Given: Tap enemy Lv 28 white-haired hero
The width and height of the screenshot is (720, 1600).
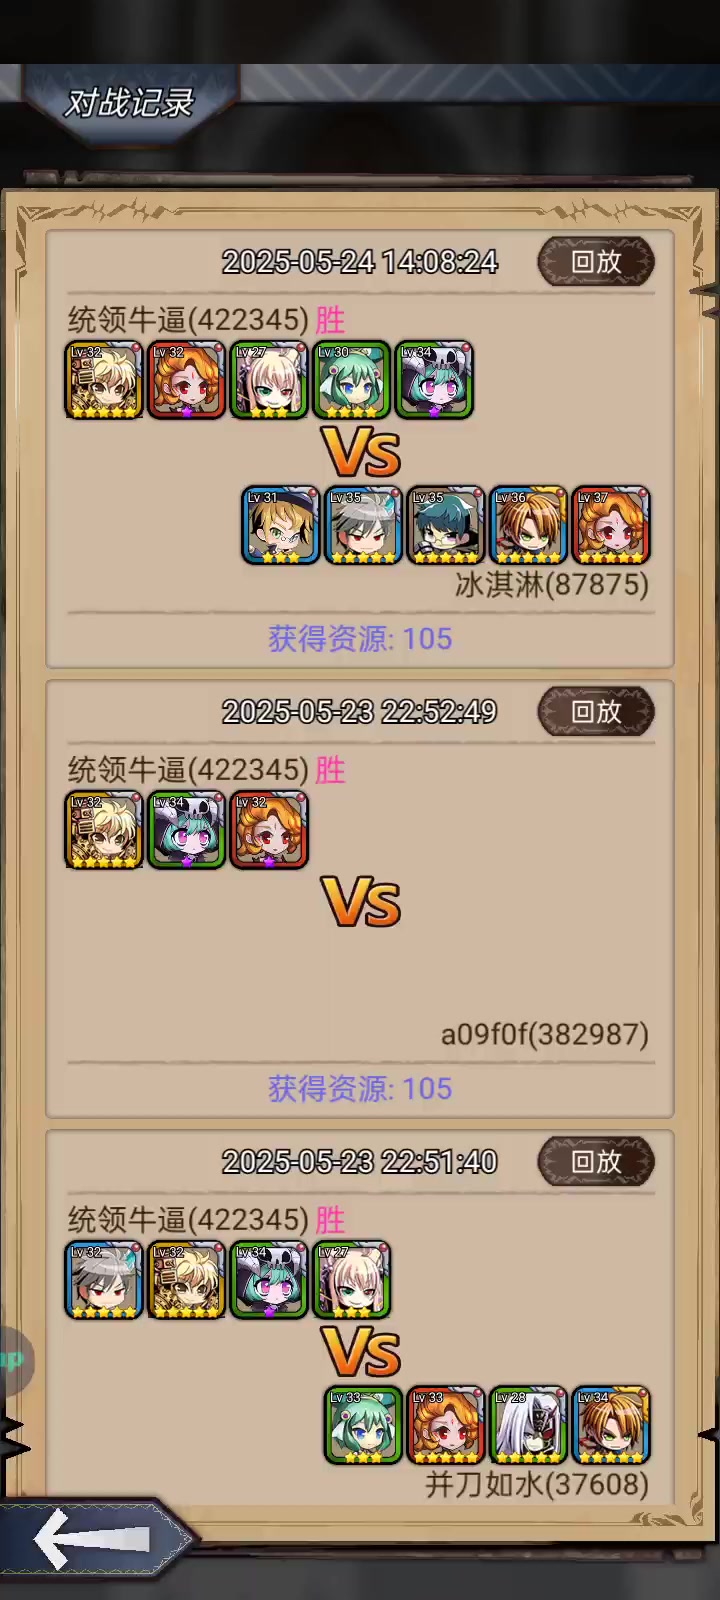Looking at the screenshot, I should tap(529, 1425).
